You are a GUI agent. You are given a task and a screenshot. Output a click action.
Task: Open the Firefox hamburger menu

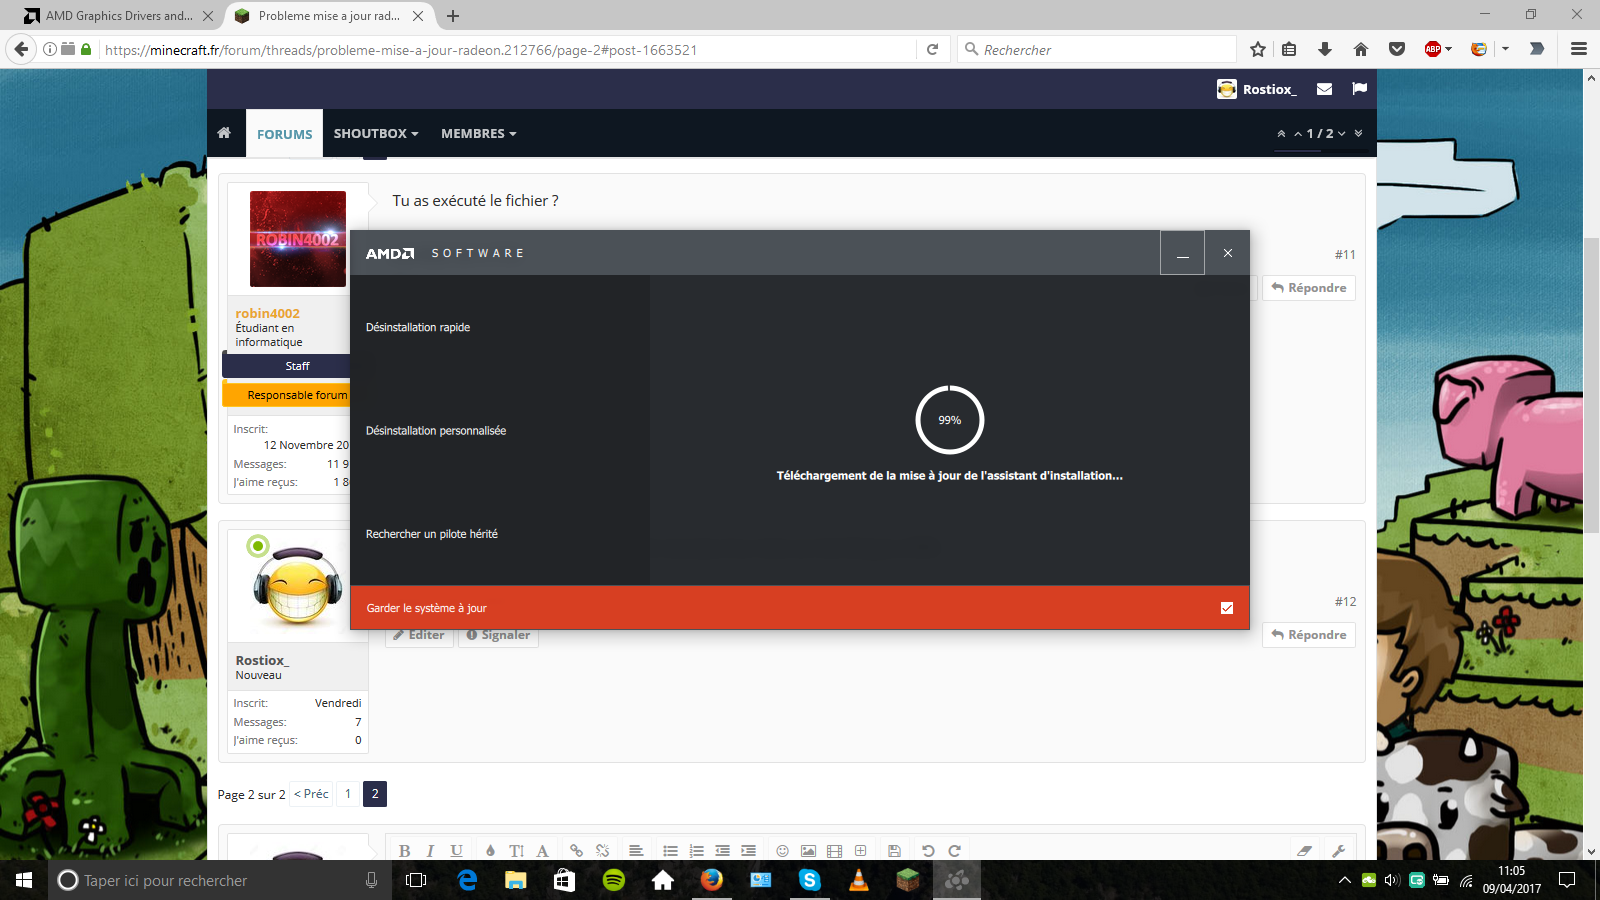1579,49
